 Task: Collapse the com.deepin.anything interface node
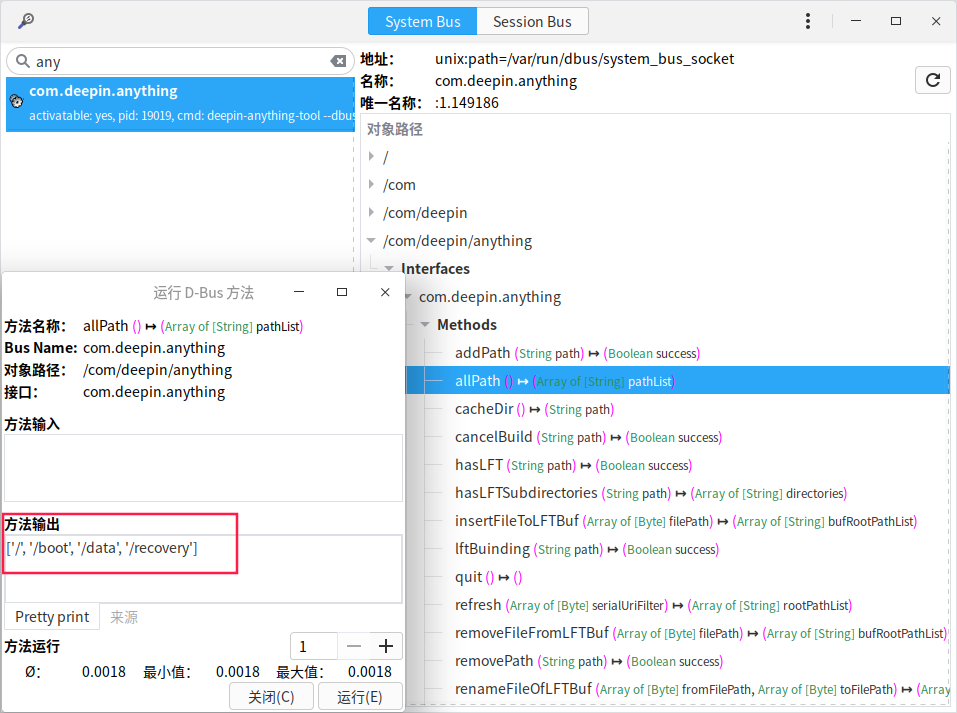[x=408, y=297]
